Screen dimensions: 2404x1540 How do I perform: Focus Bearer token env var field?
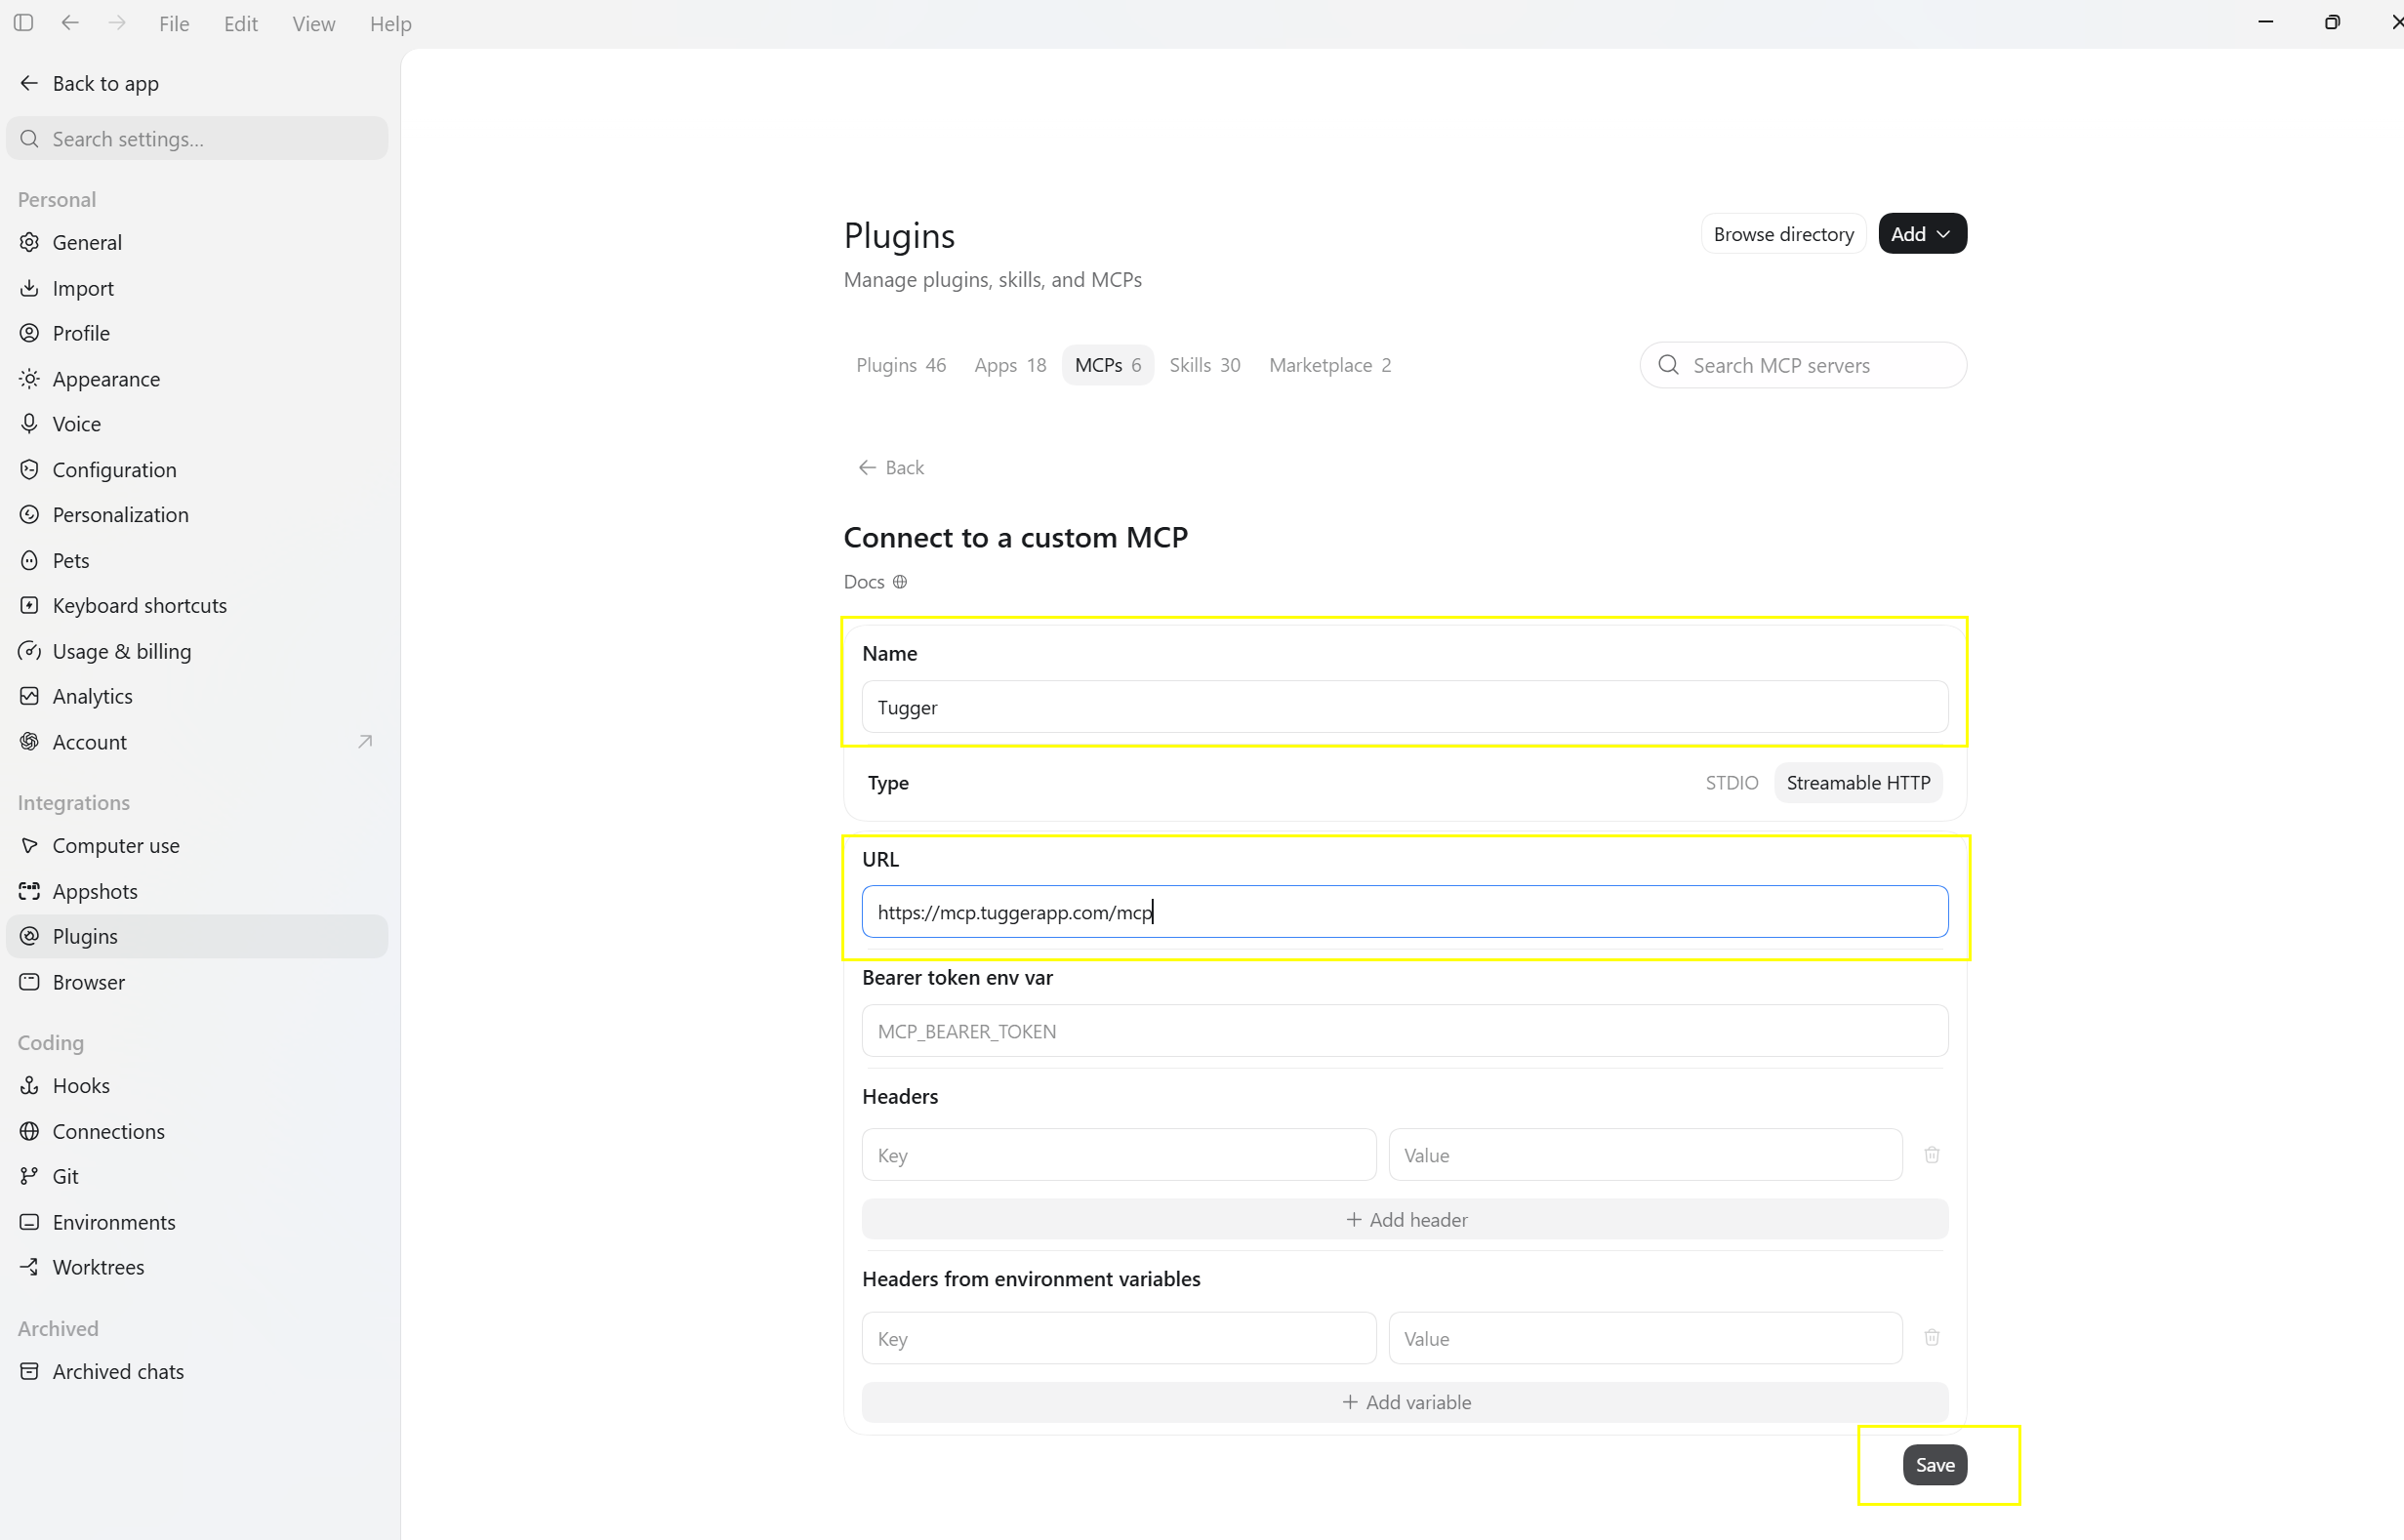coord(1404,1031)
